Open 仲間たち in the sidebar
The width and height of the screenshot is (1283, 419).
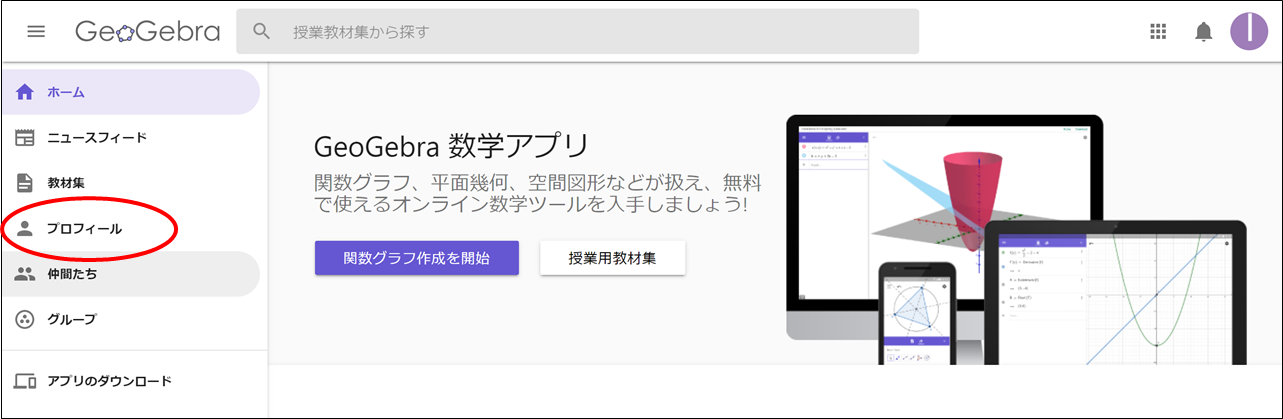pyautogui.click(x=130, y=274)
